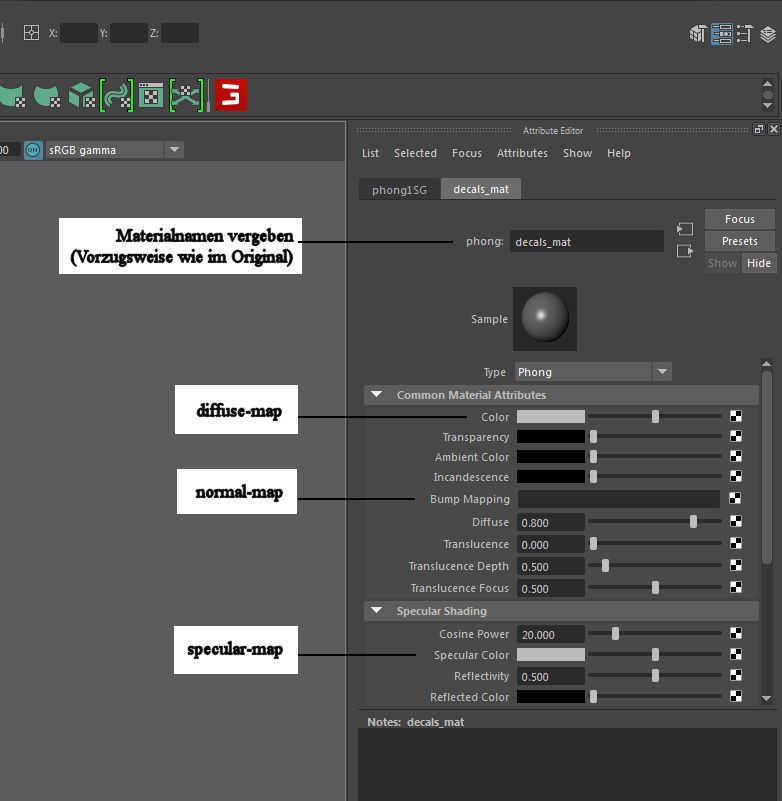Click the input connection arrow icon beside material name

[684, 229]
